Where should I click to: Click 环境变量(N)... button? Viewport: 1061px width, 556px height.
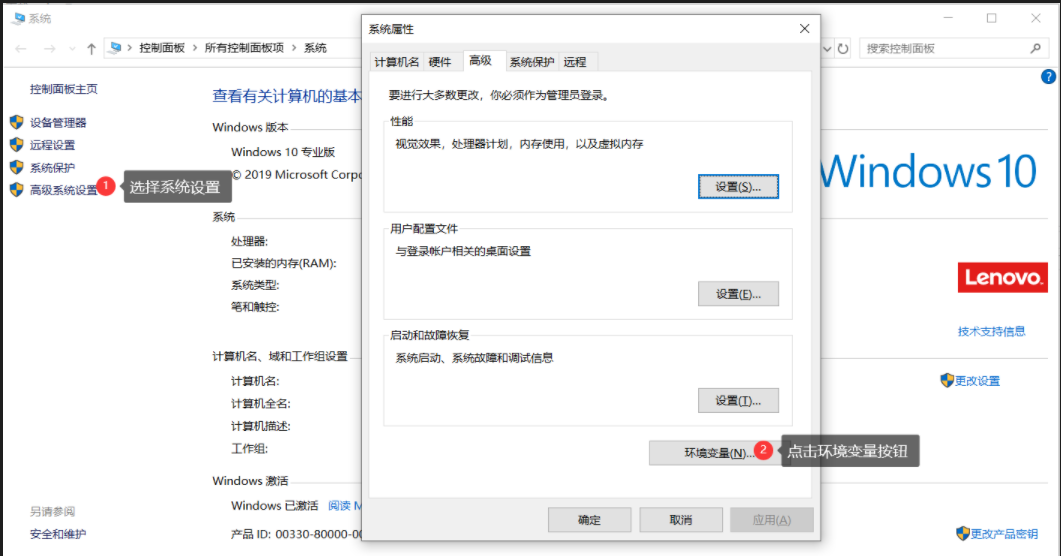717,453
